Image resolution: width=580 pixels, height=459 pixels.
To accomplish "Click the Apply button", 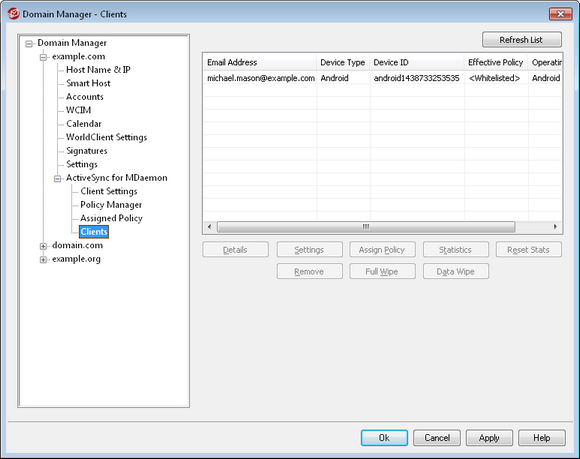I will (489, 438).
